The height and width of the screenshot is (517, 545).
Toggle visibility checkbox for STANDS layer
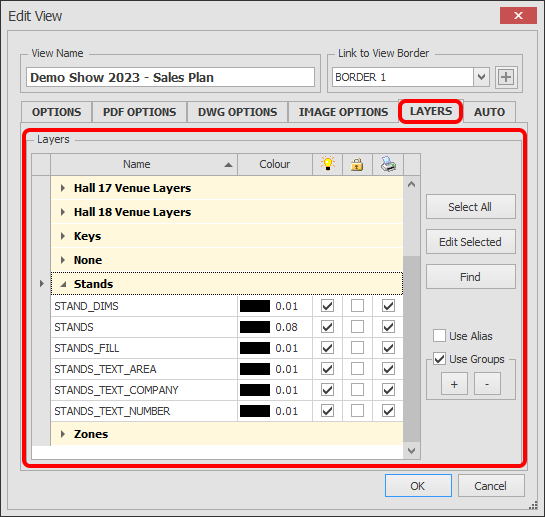tap(327, 327)
